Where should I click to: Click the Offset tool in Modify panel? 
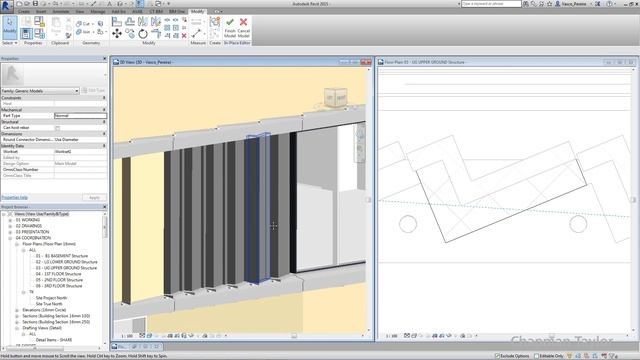point(130,22)
